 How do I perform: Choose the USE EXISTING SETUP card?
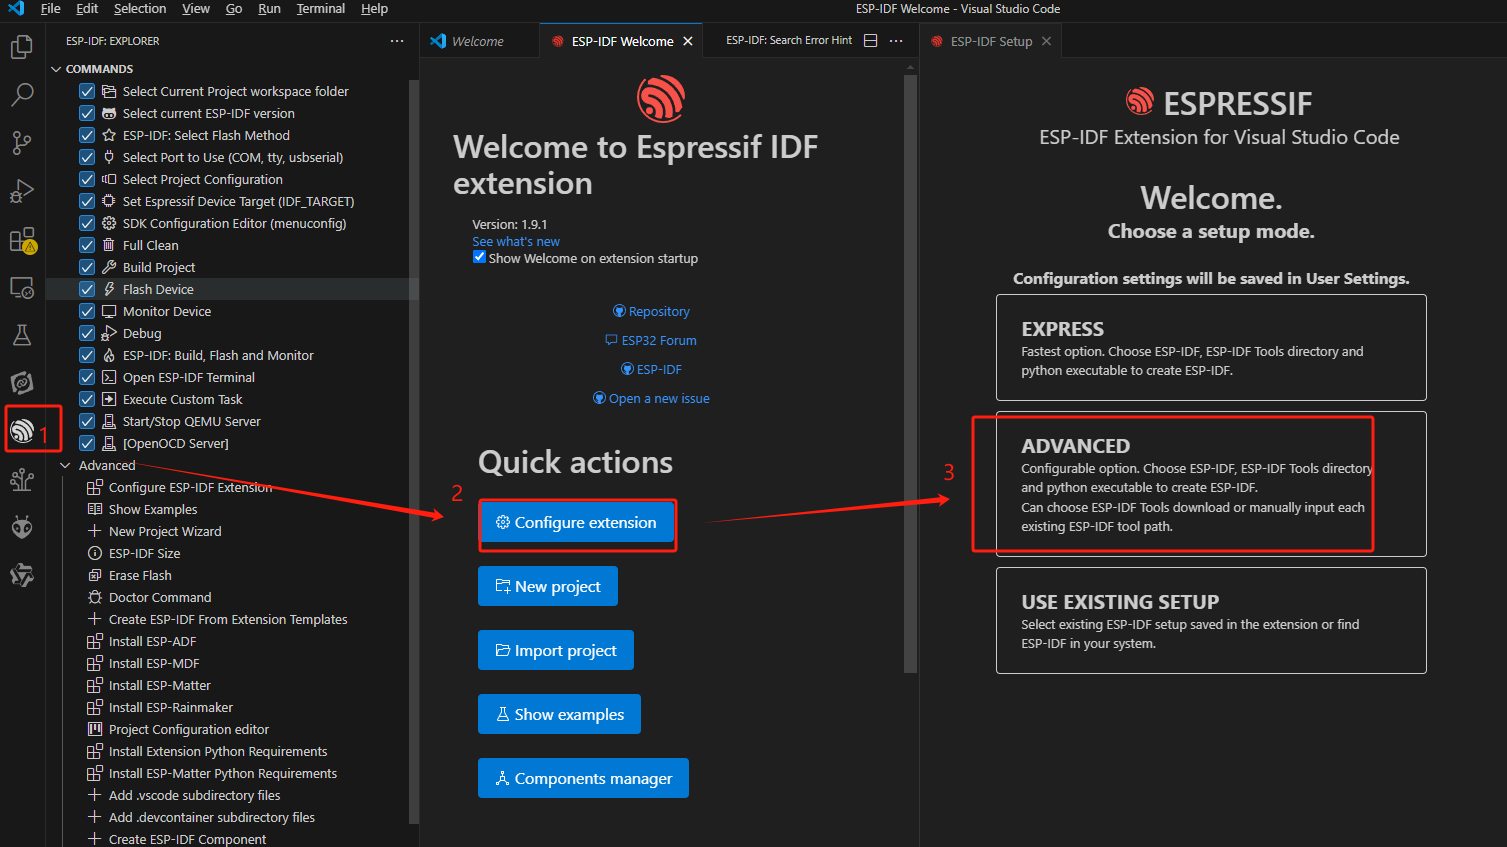[1211, 620]
